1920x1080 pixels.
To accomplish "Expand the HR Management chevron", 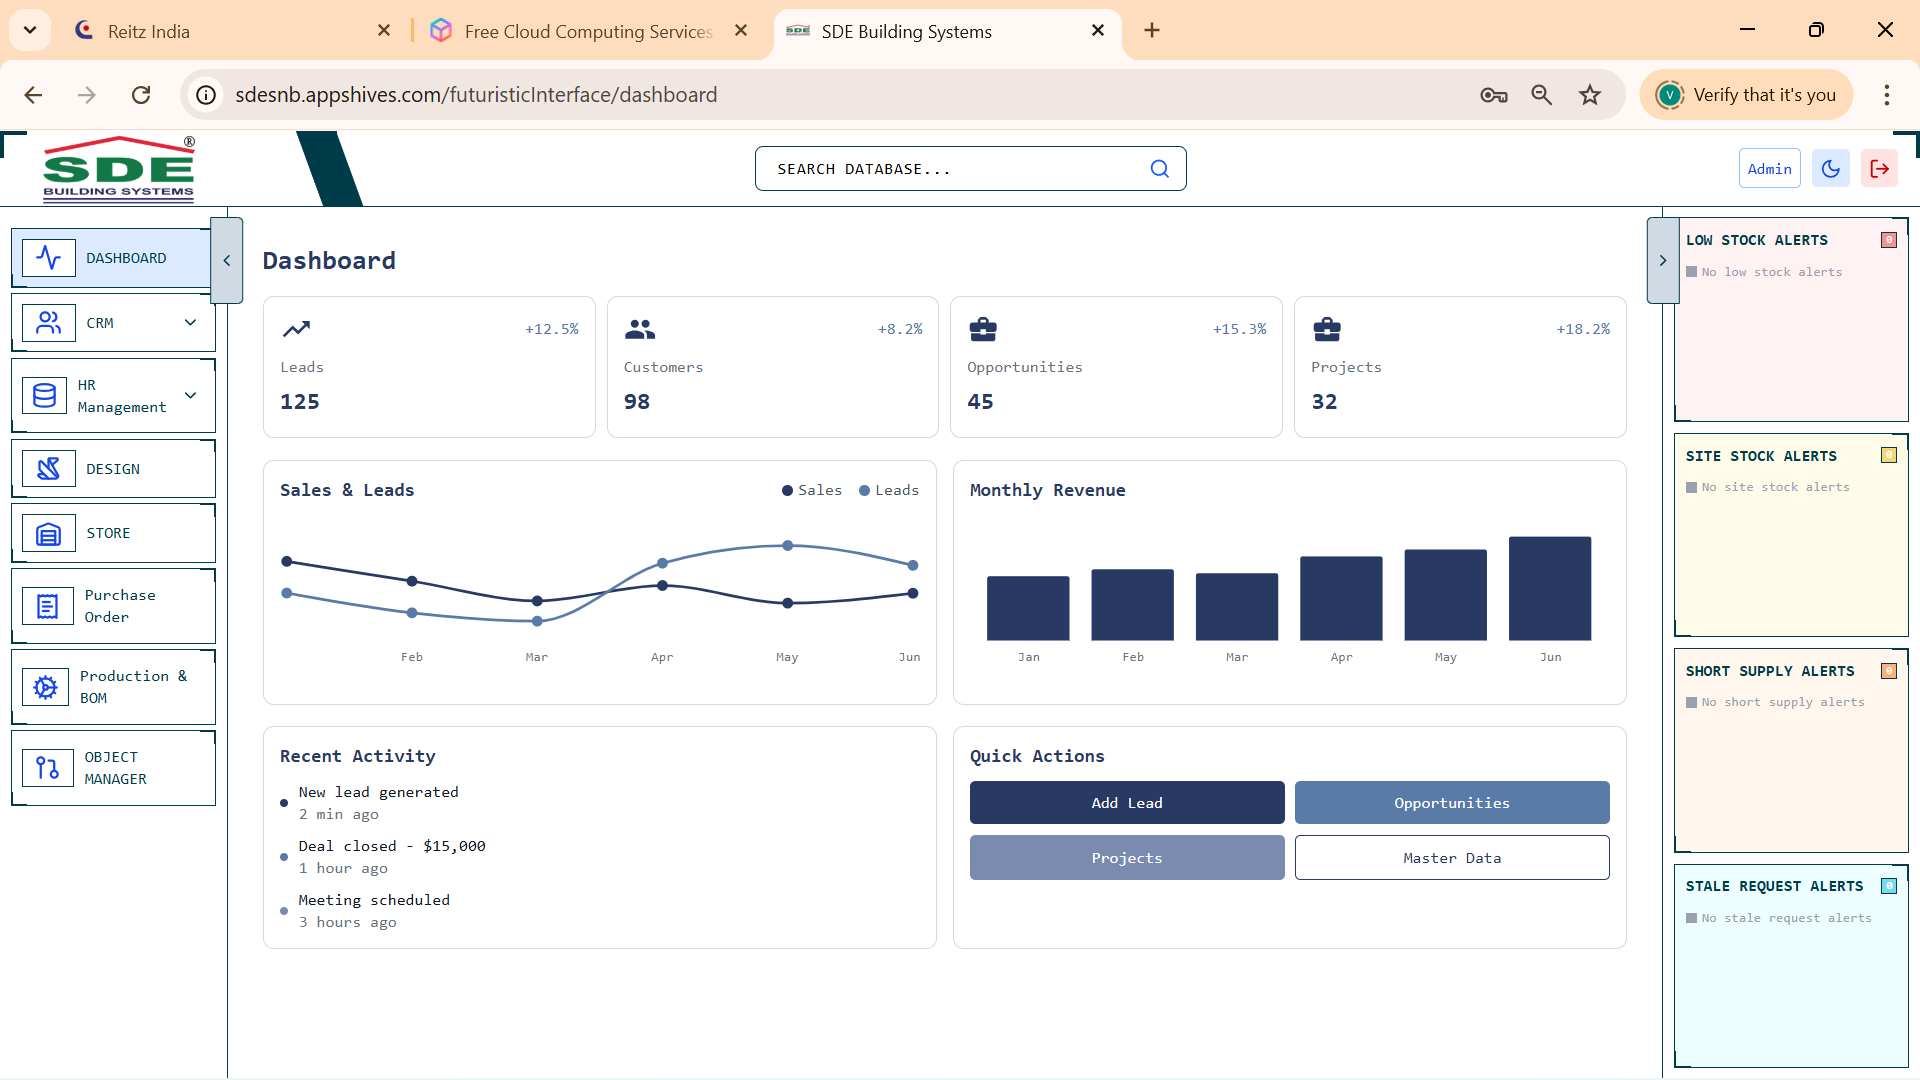I will click(190, 396).
